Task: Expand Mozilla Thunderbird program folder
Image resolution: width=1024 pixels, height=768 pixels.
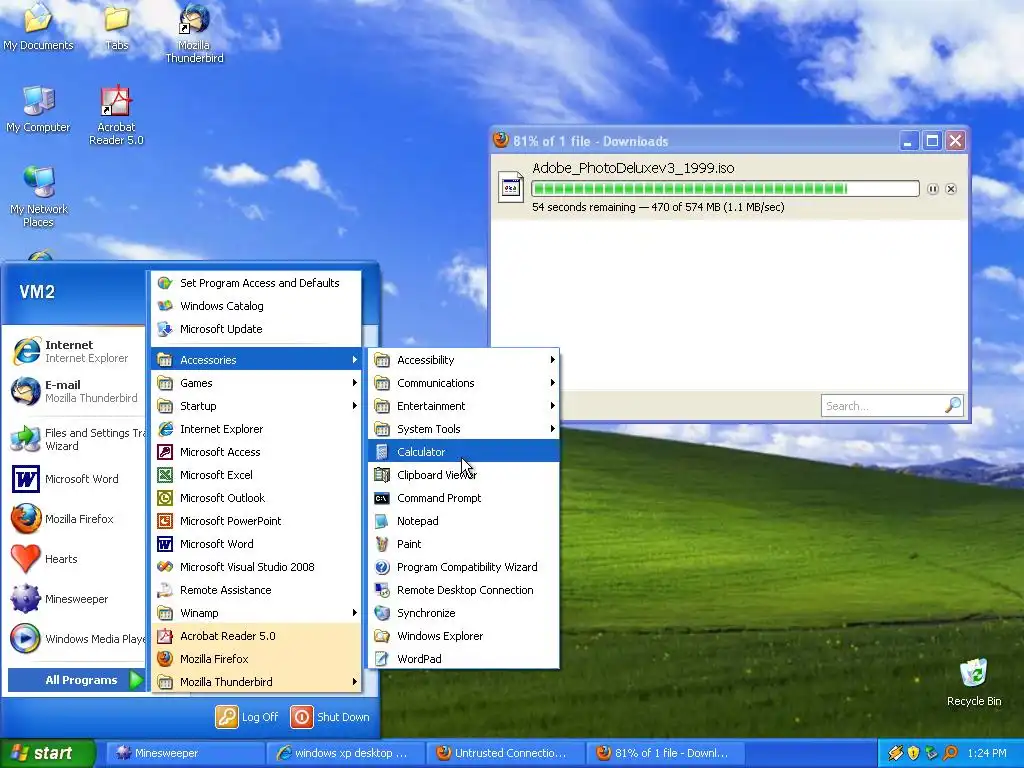Action: coord(257,682)
